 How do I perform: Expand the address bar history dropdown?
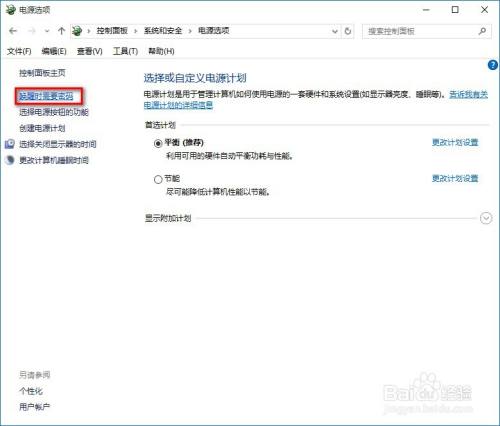click(335, 31)
